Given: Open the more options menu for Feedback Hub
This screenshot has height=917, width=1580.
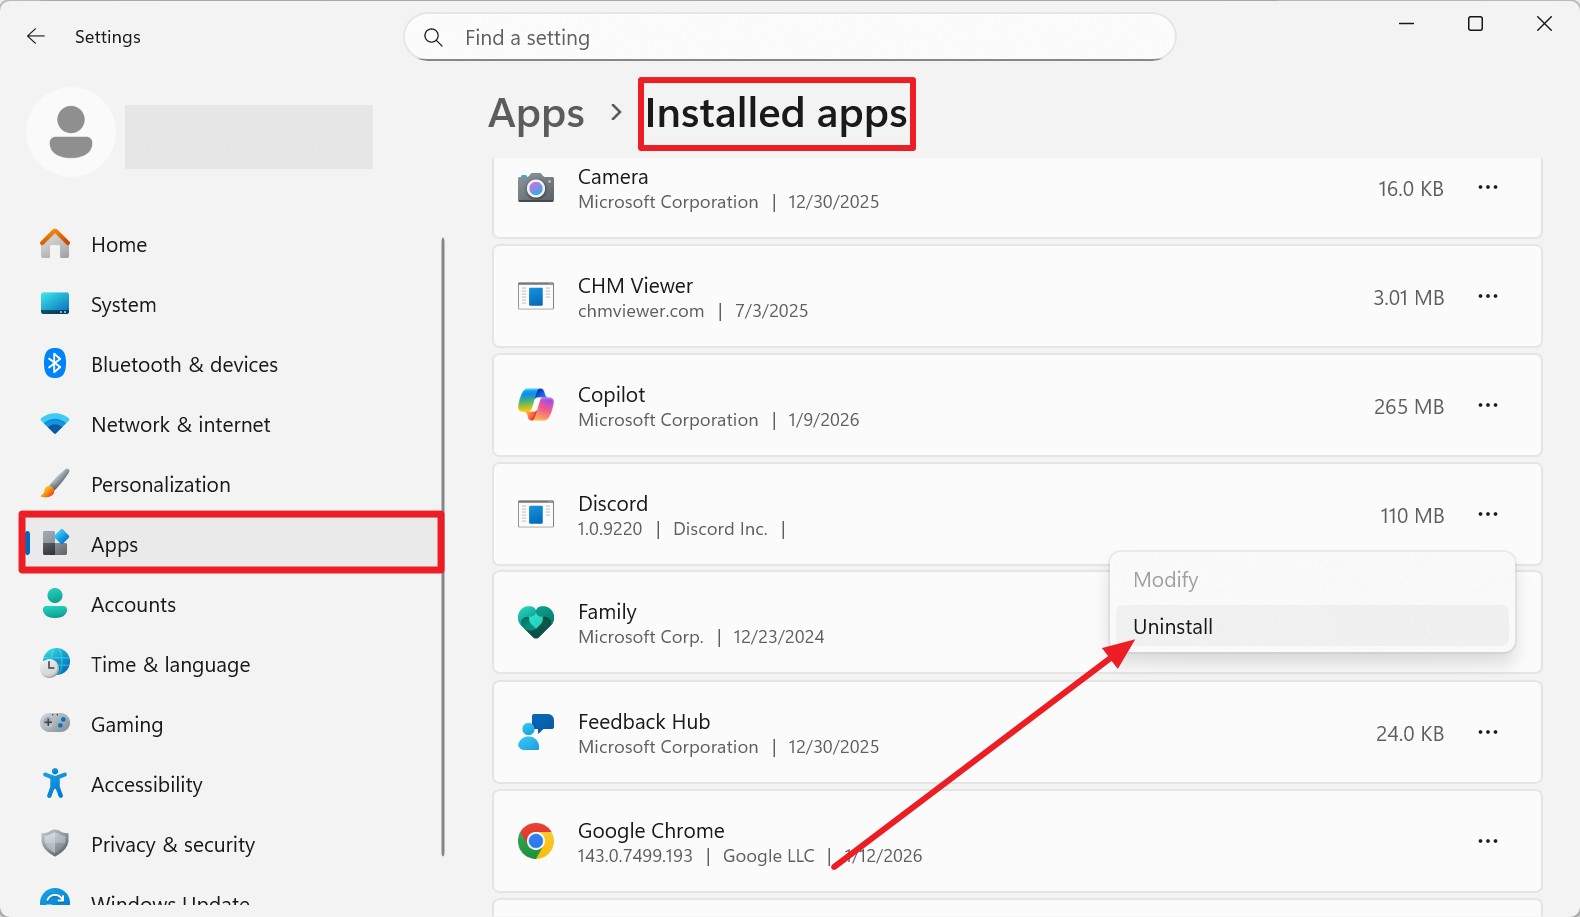Looking at the screenshot, I should tap(1488, 732).
